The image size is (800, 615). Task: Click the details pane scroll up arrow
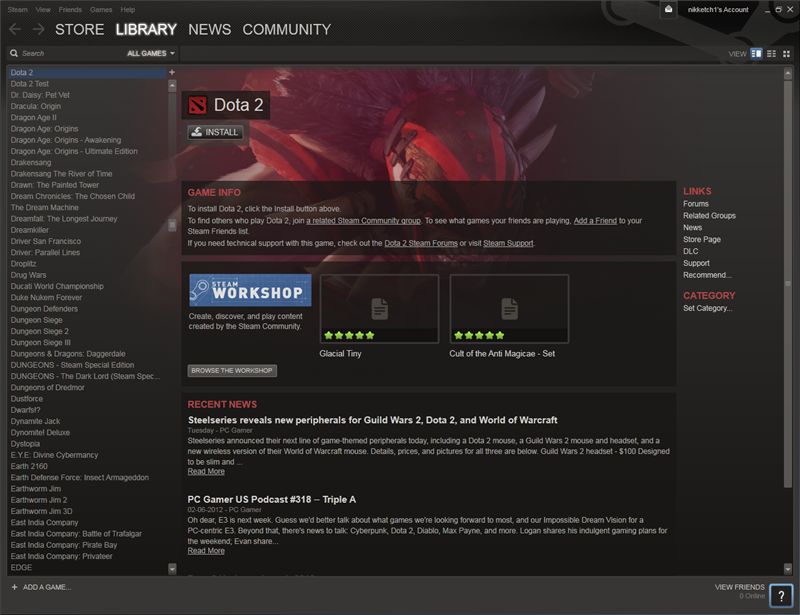pos(788,73)
